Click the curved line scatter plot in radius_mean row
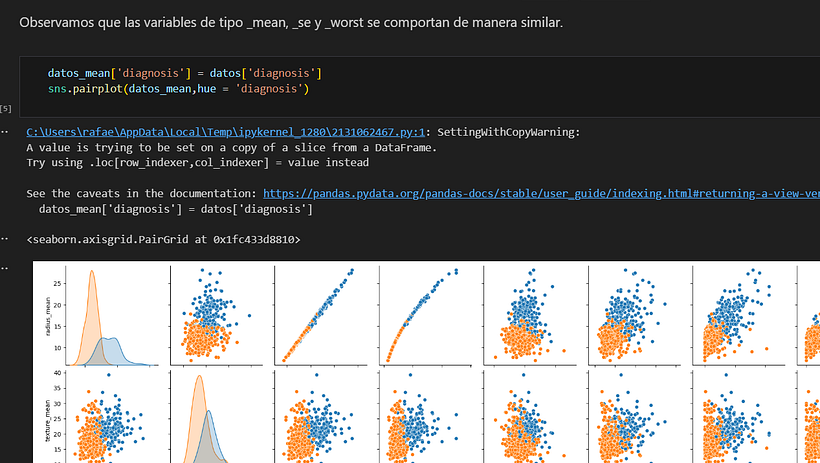The height and width of the screenshot is (463, 820). click(x=425, y=315)
